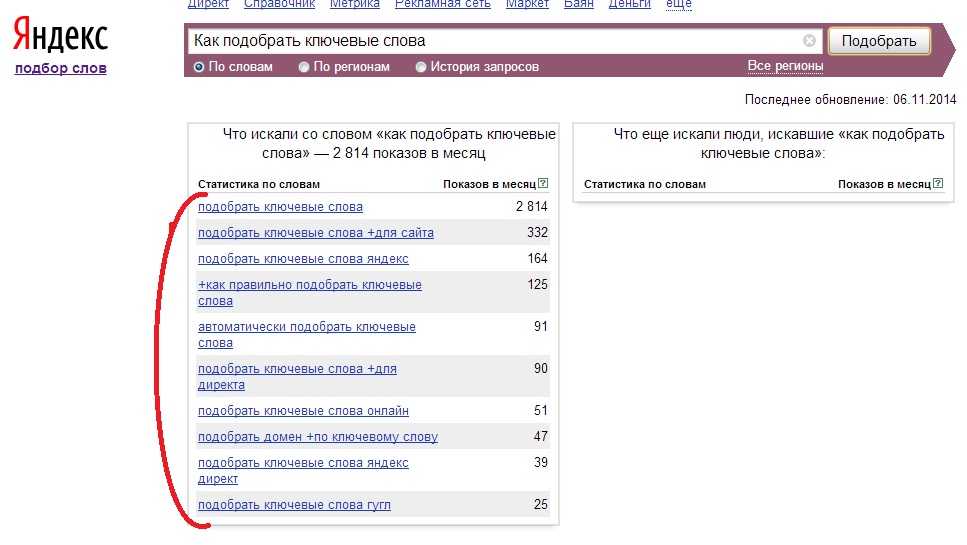Open 'подобрать ключевые слова онлайн' link
This screenshot has height=545, width=967.
click(x=303, y=411)
